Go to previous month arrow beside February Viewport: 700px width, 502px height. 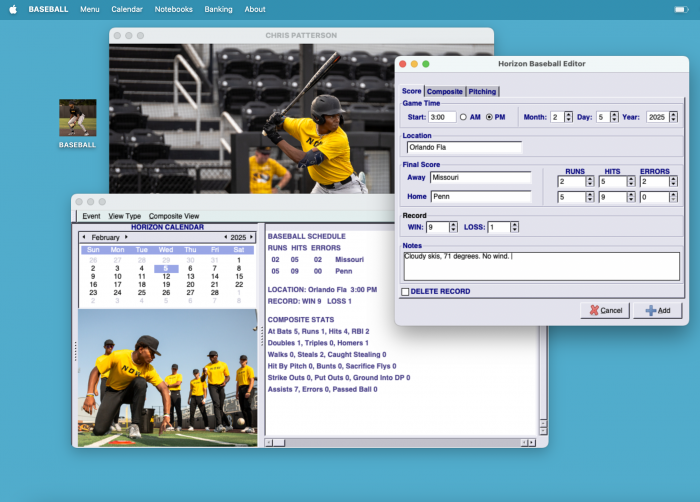pyautogui.click(x=83, y=237)
